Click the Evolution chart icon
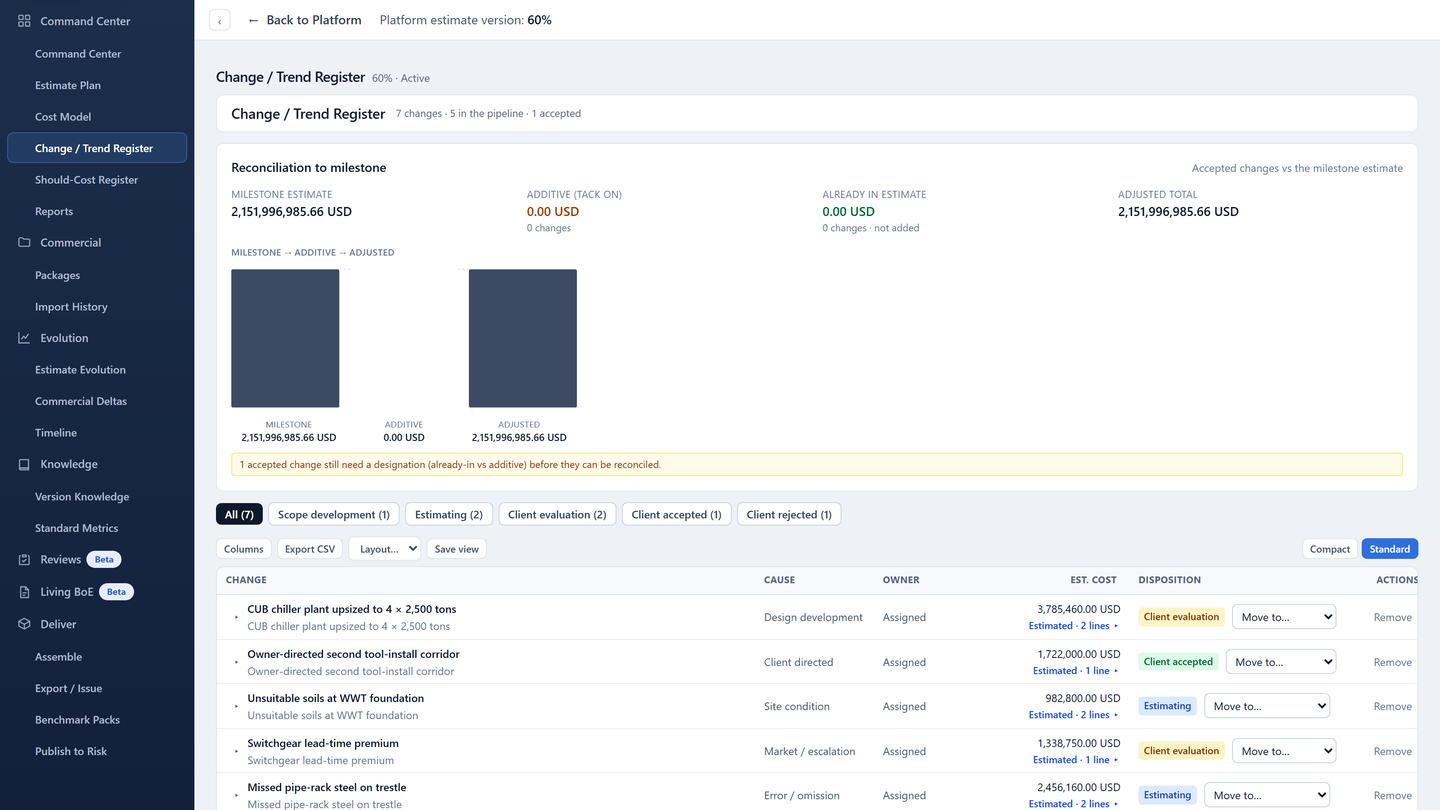This screenshot has width=1440, height=810. (x=24, y=338)
